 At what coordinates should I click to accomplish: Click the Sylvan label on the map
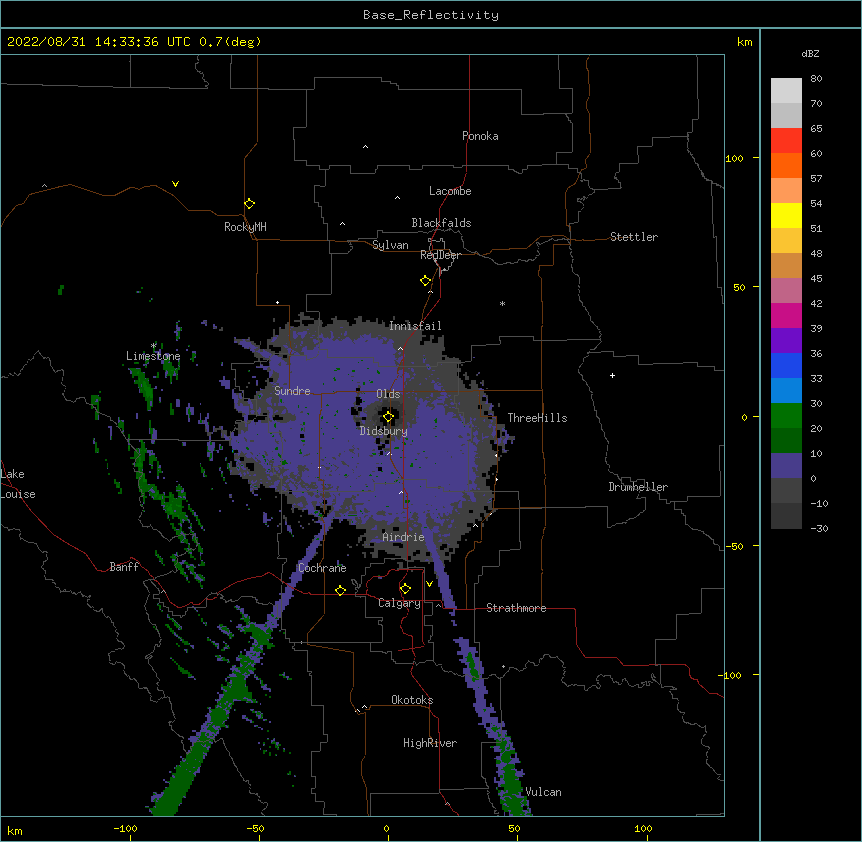(x=390, y=245)
